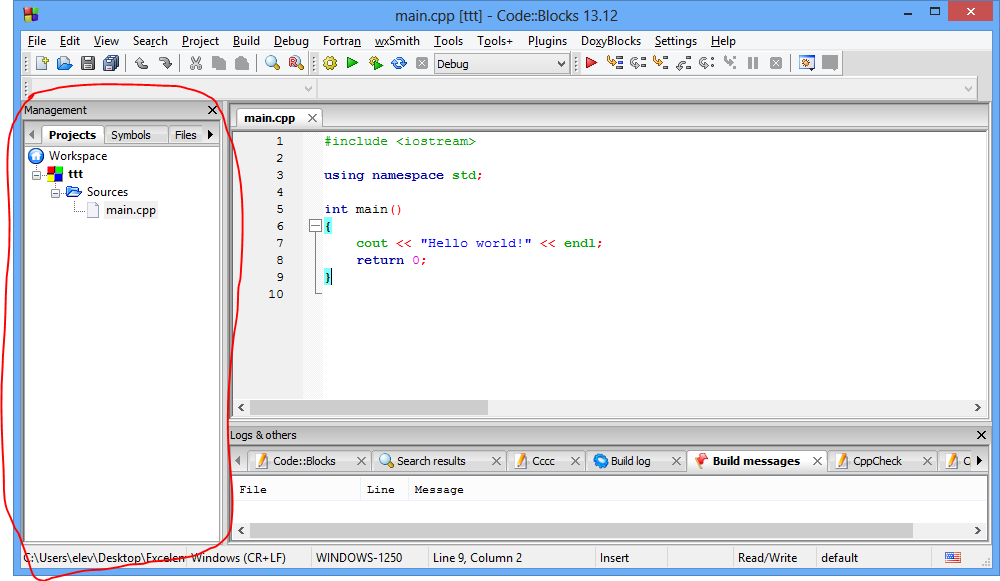Cut selection using scissors icon

coord(196,63)
